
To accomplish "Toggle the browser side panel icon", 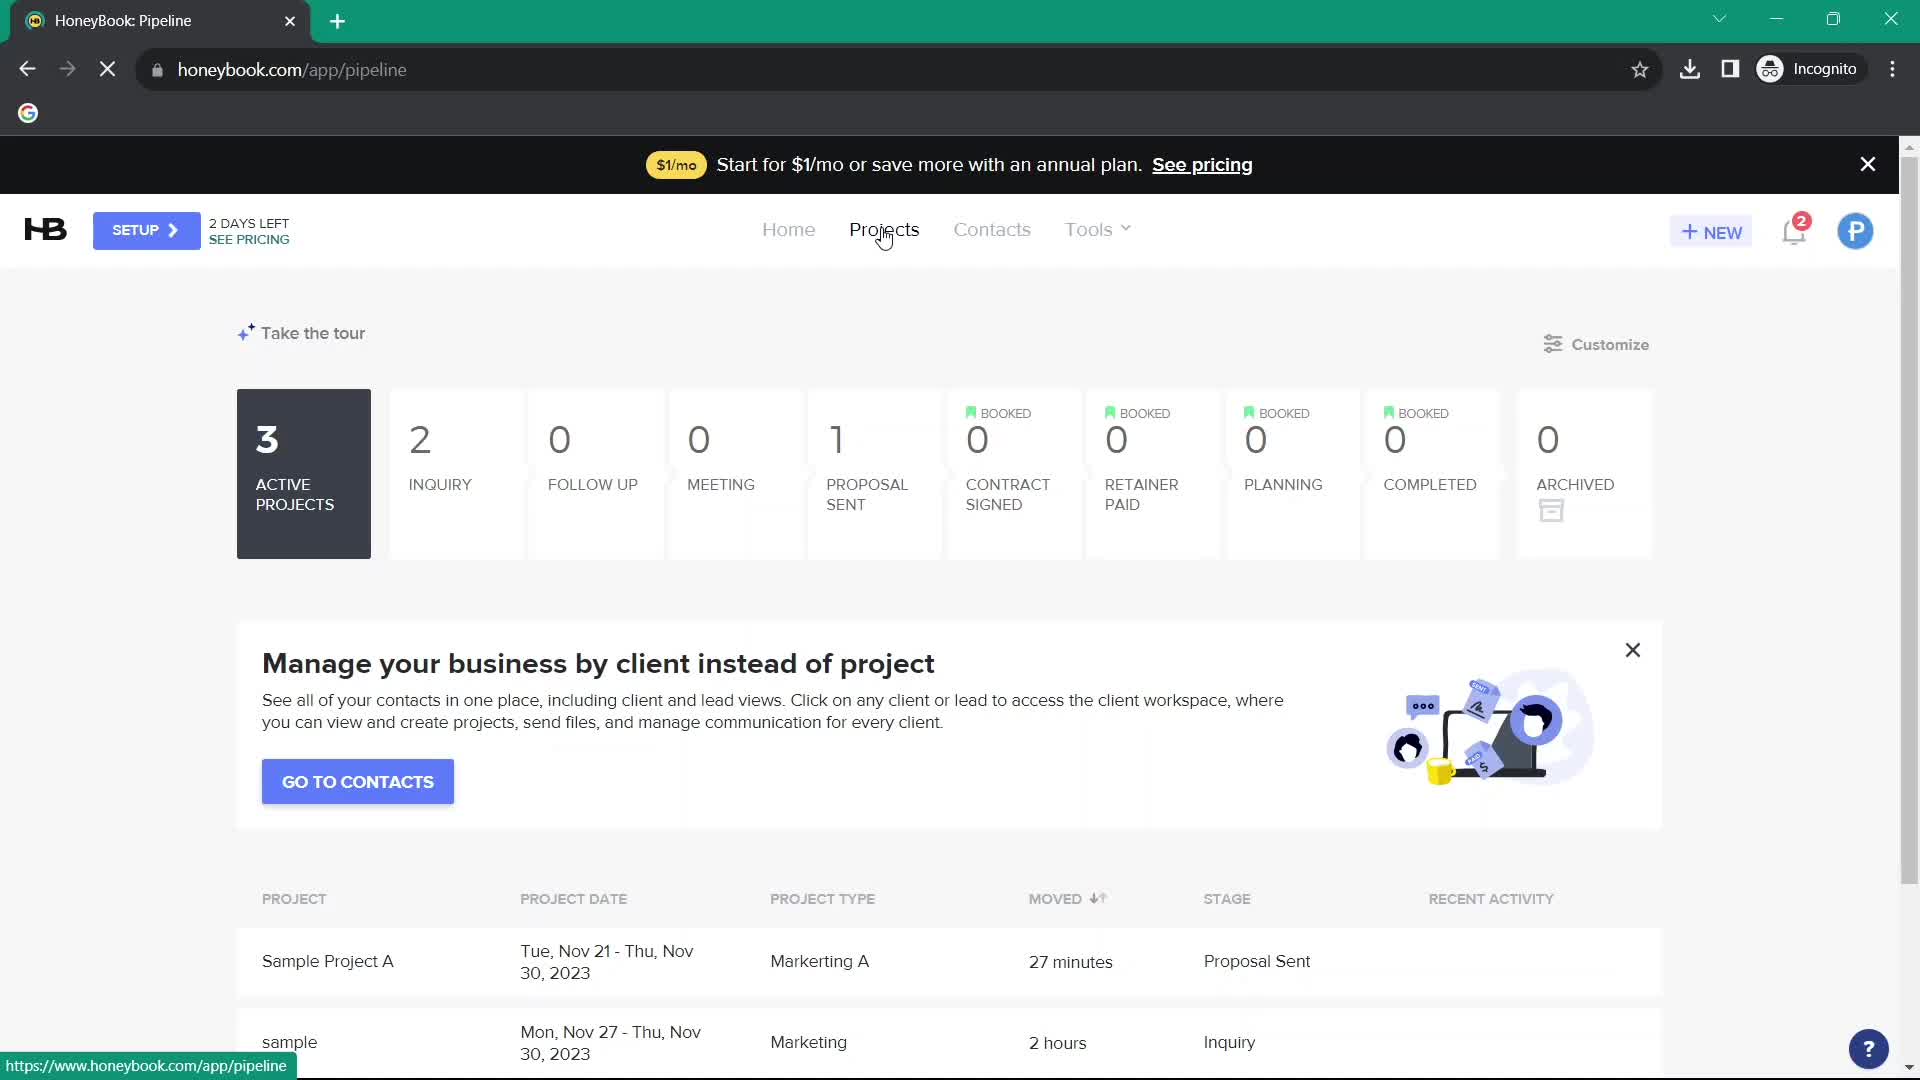I will point(1729,70).
